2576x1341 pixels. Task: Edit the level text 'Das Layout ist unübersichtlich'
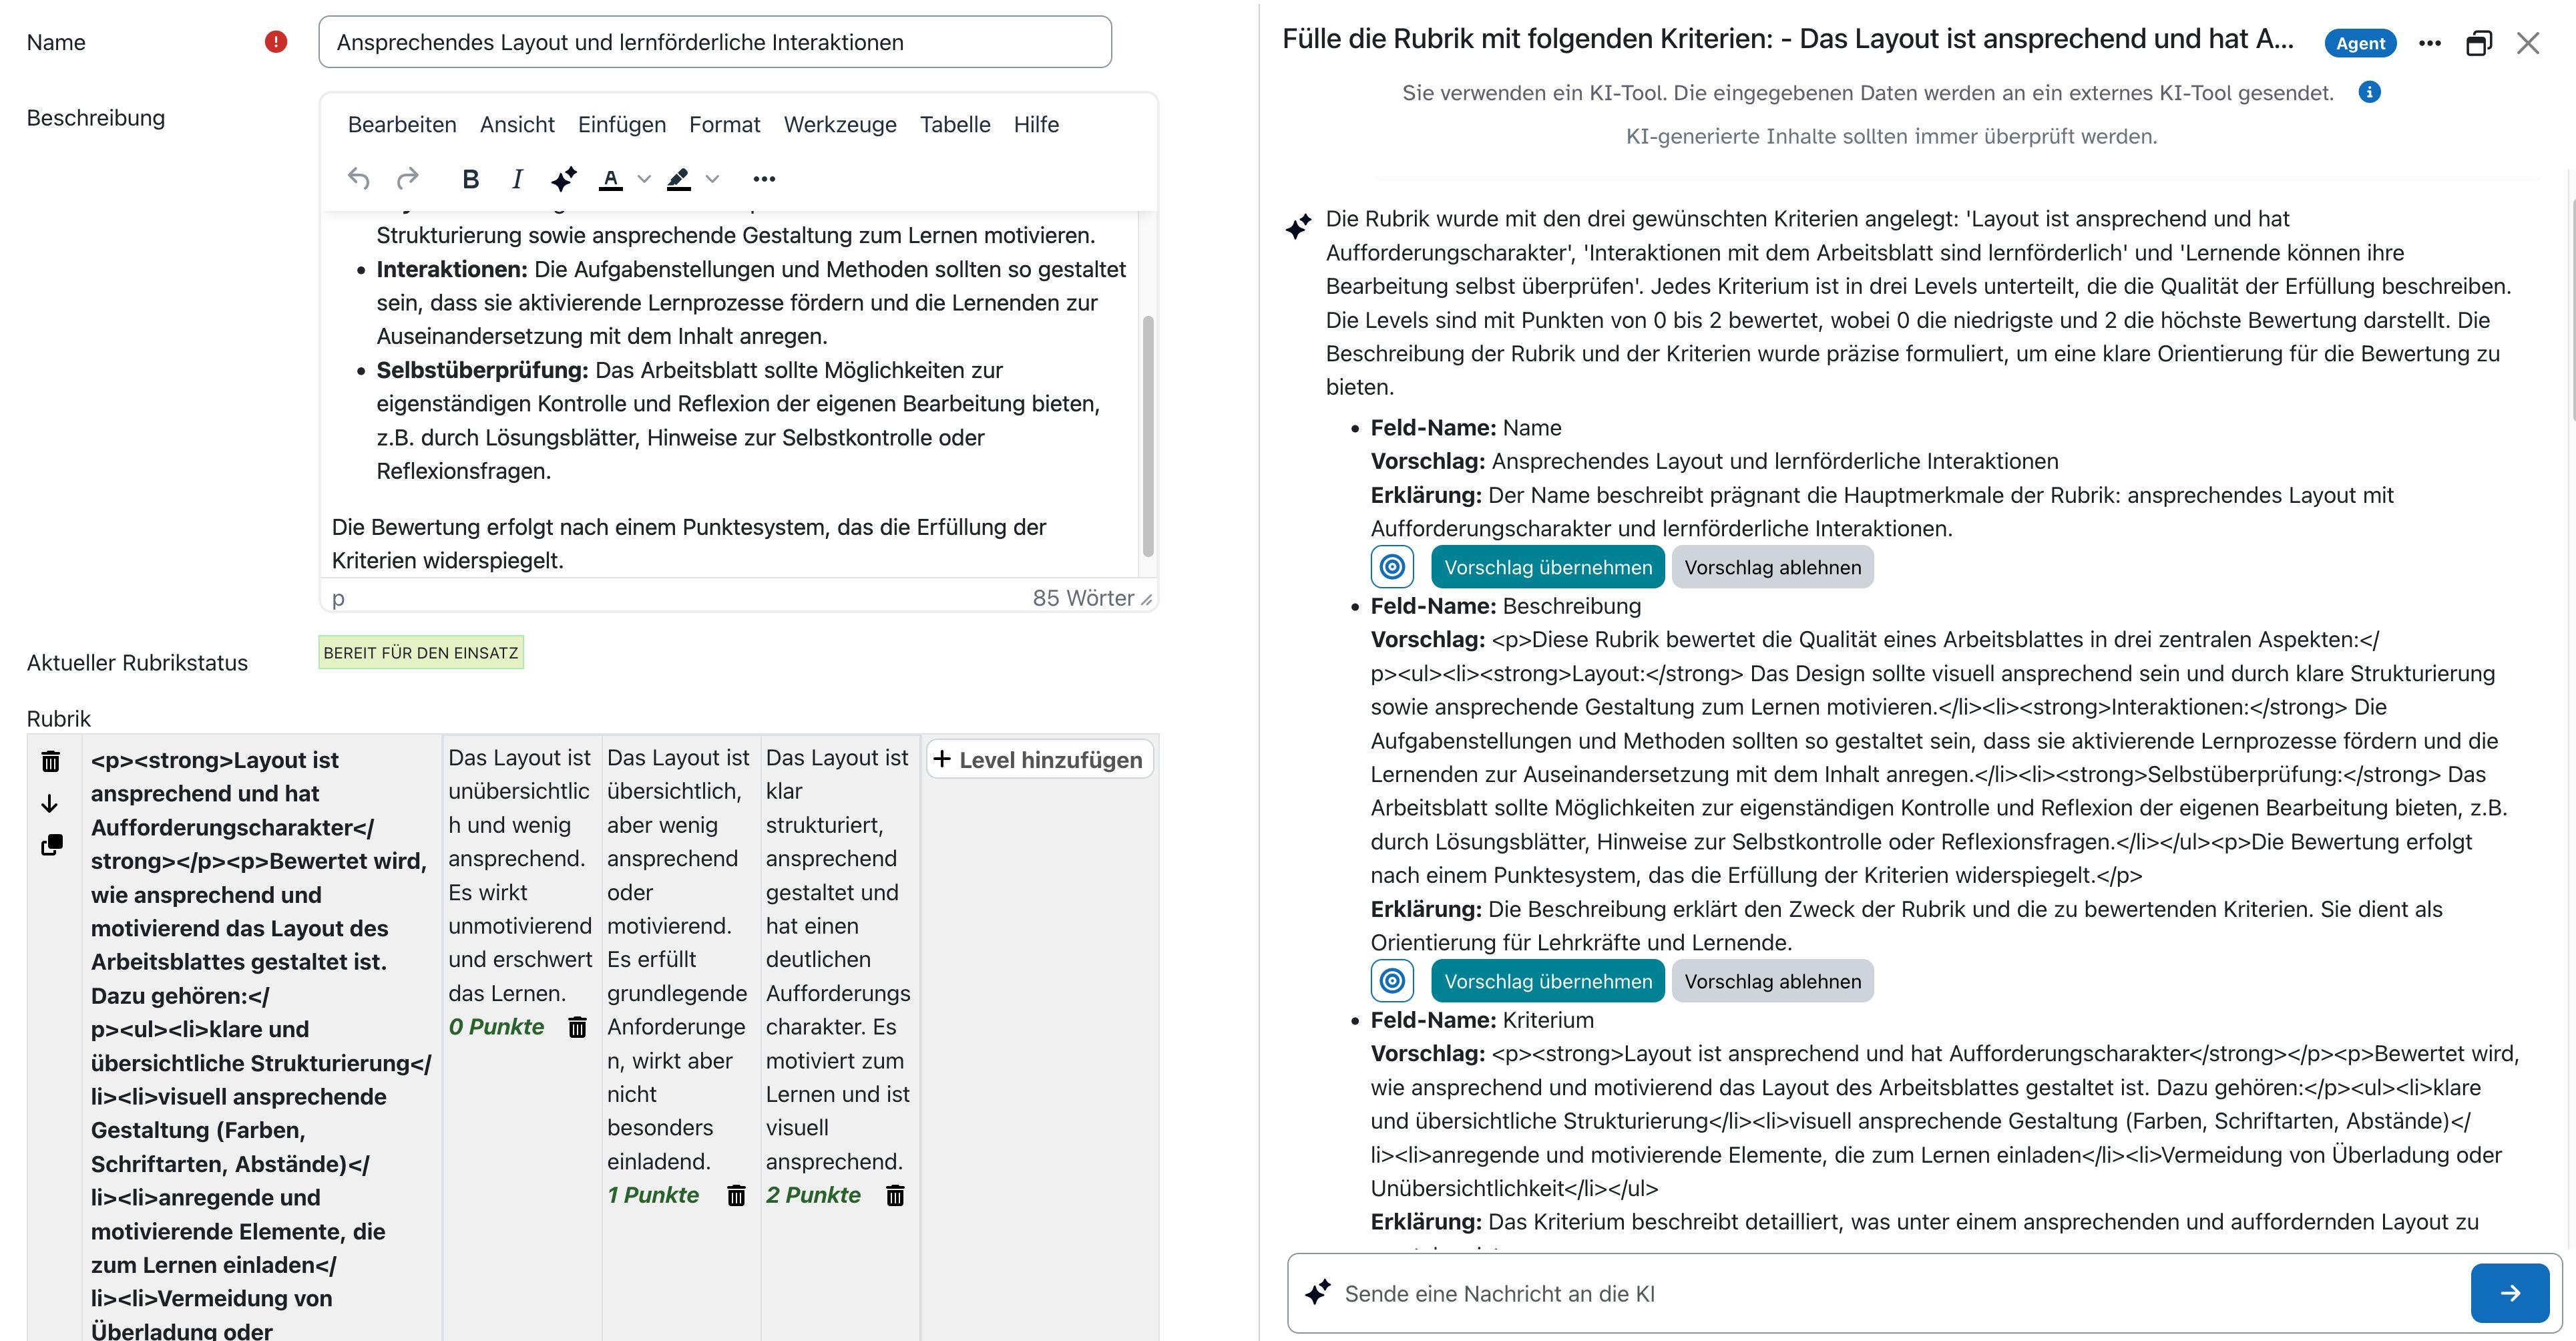tap(520, 875)
